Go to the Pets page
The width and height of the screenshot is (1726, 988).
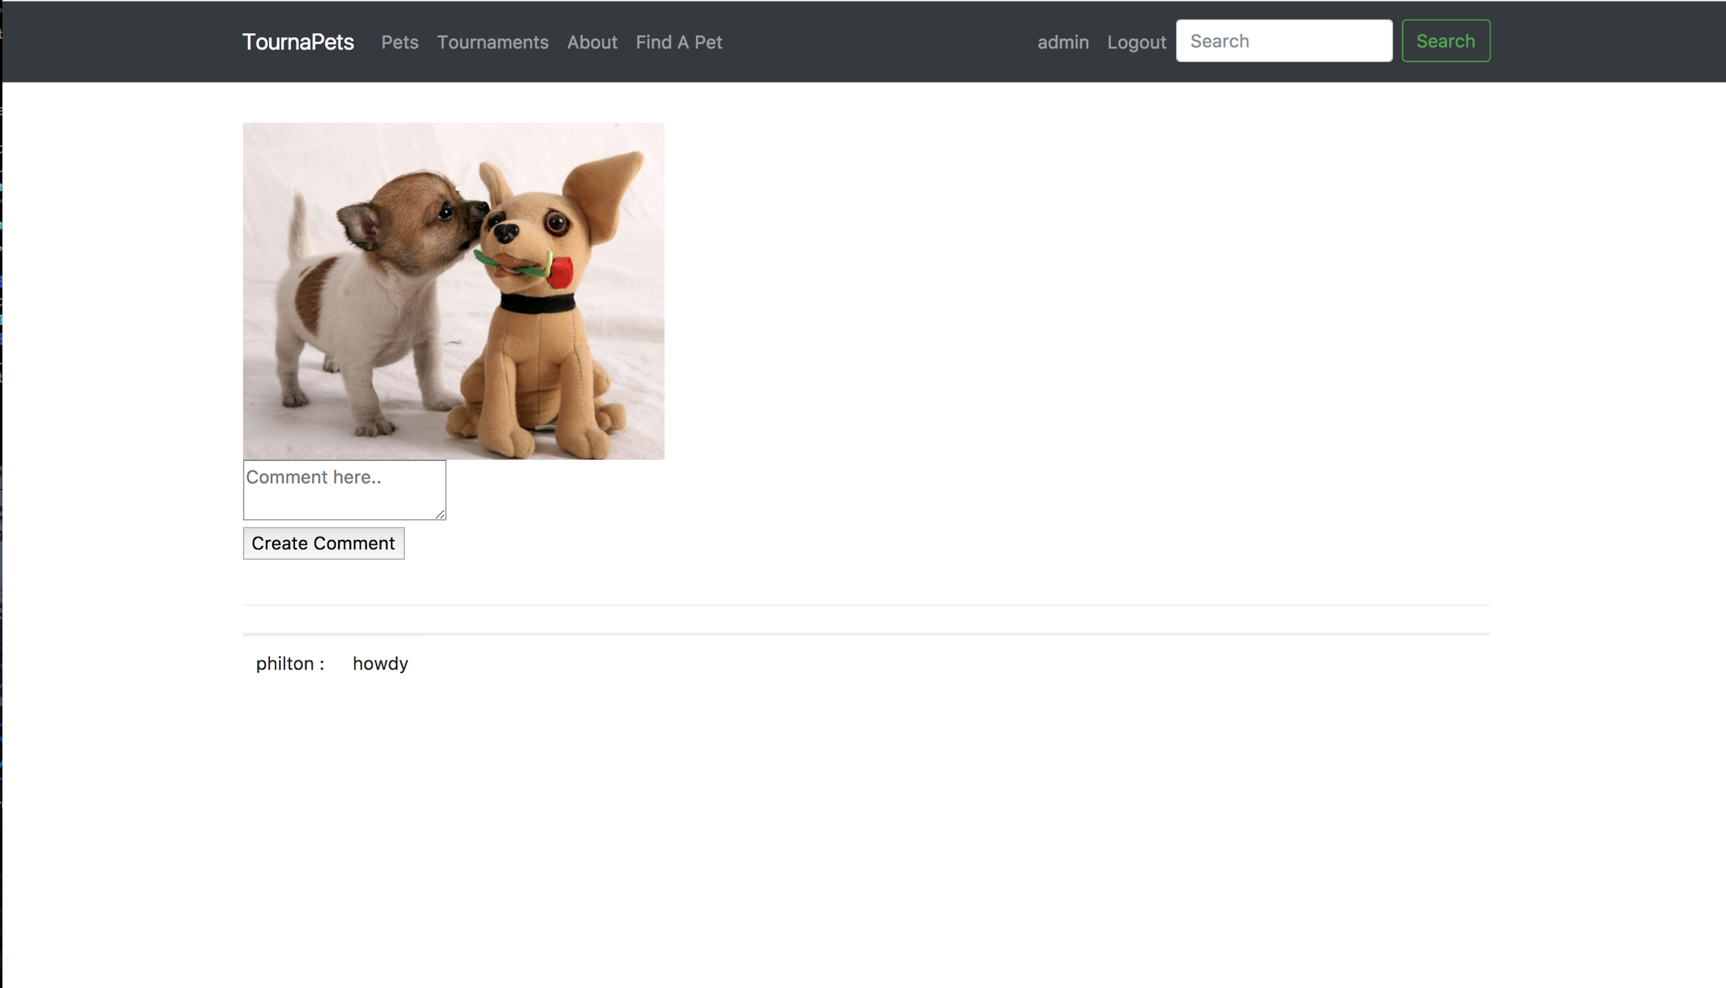[x=399, y=42]
